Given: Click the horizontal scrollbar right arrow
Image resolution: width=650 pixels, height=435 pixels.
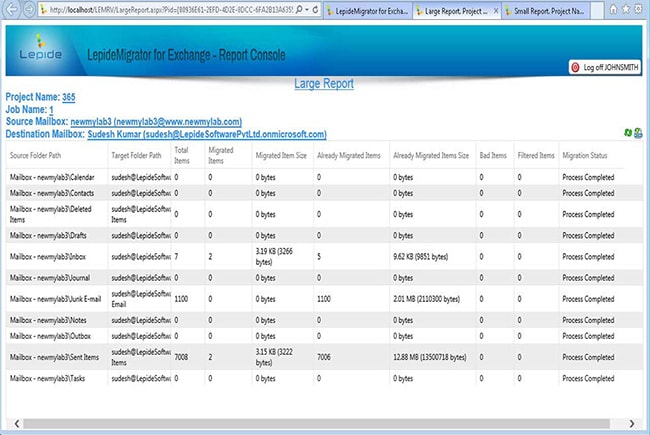Looking at the screenshot, I should tap(631, 423).
